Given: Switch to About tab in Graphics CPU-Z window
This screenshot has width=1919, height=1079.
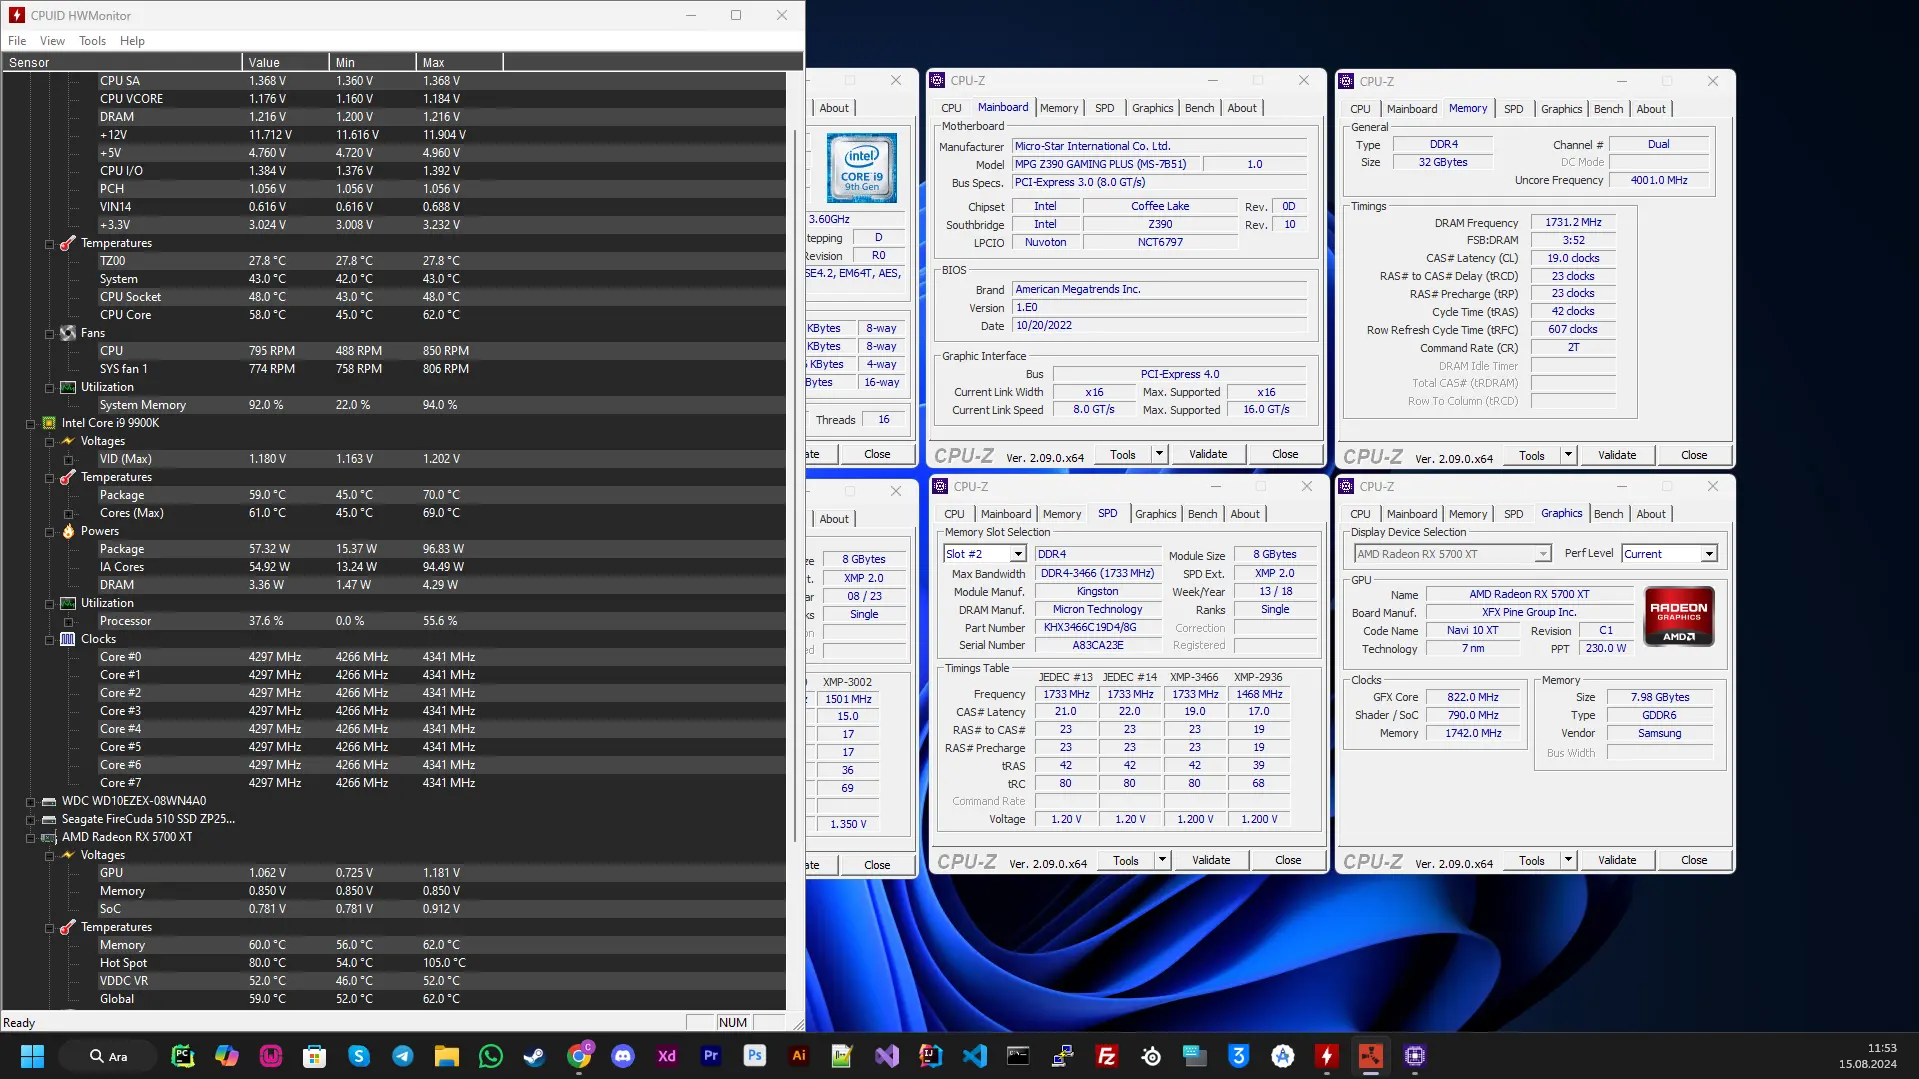Looking at the screenshot, I should point(1651,514).
